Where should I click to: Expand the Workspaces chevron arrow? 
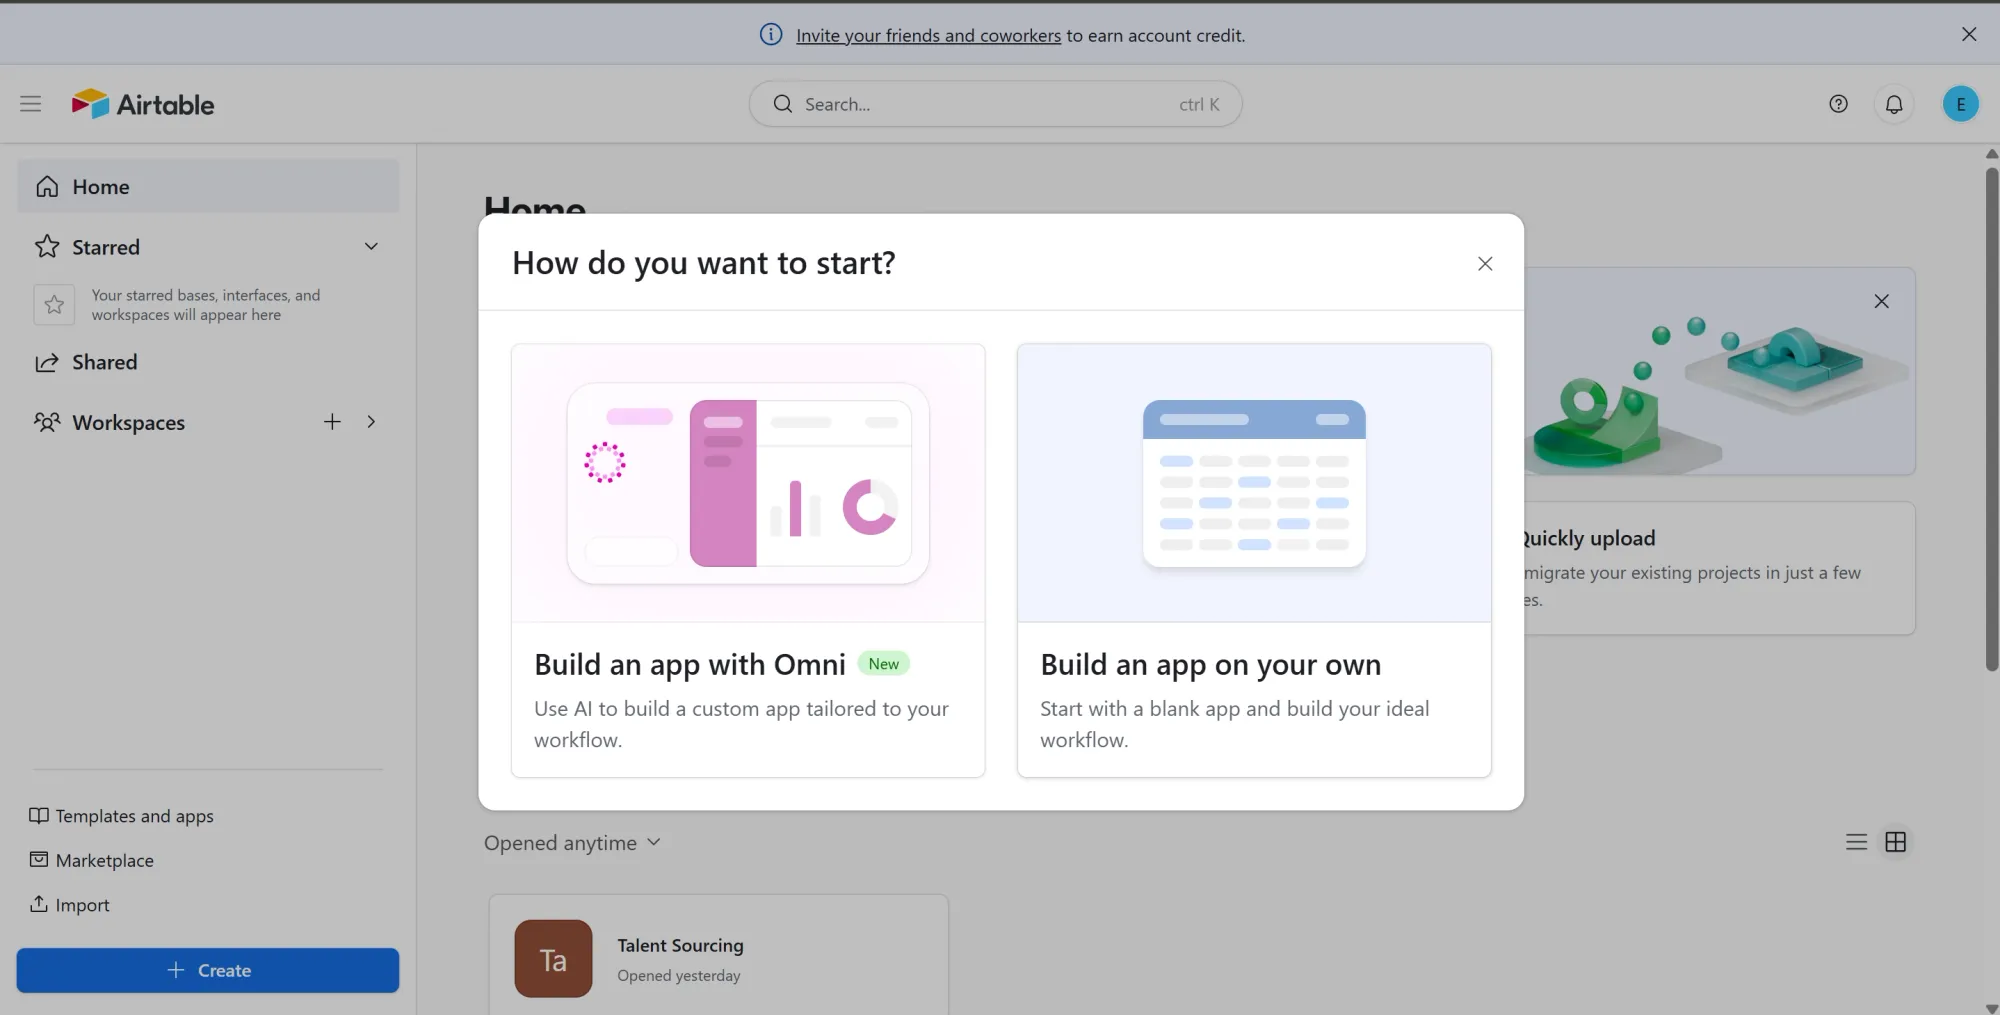(371, 422)
